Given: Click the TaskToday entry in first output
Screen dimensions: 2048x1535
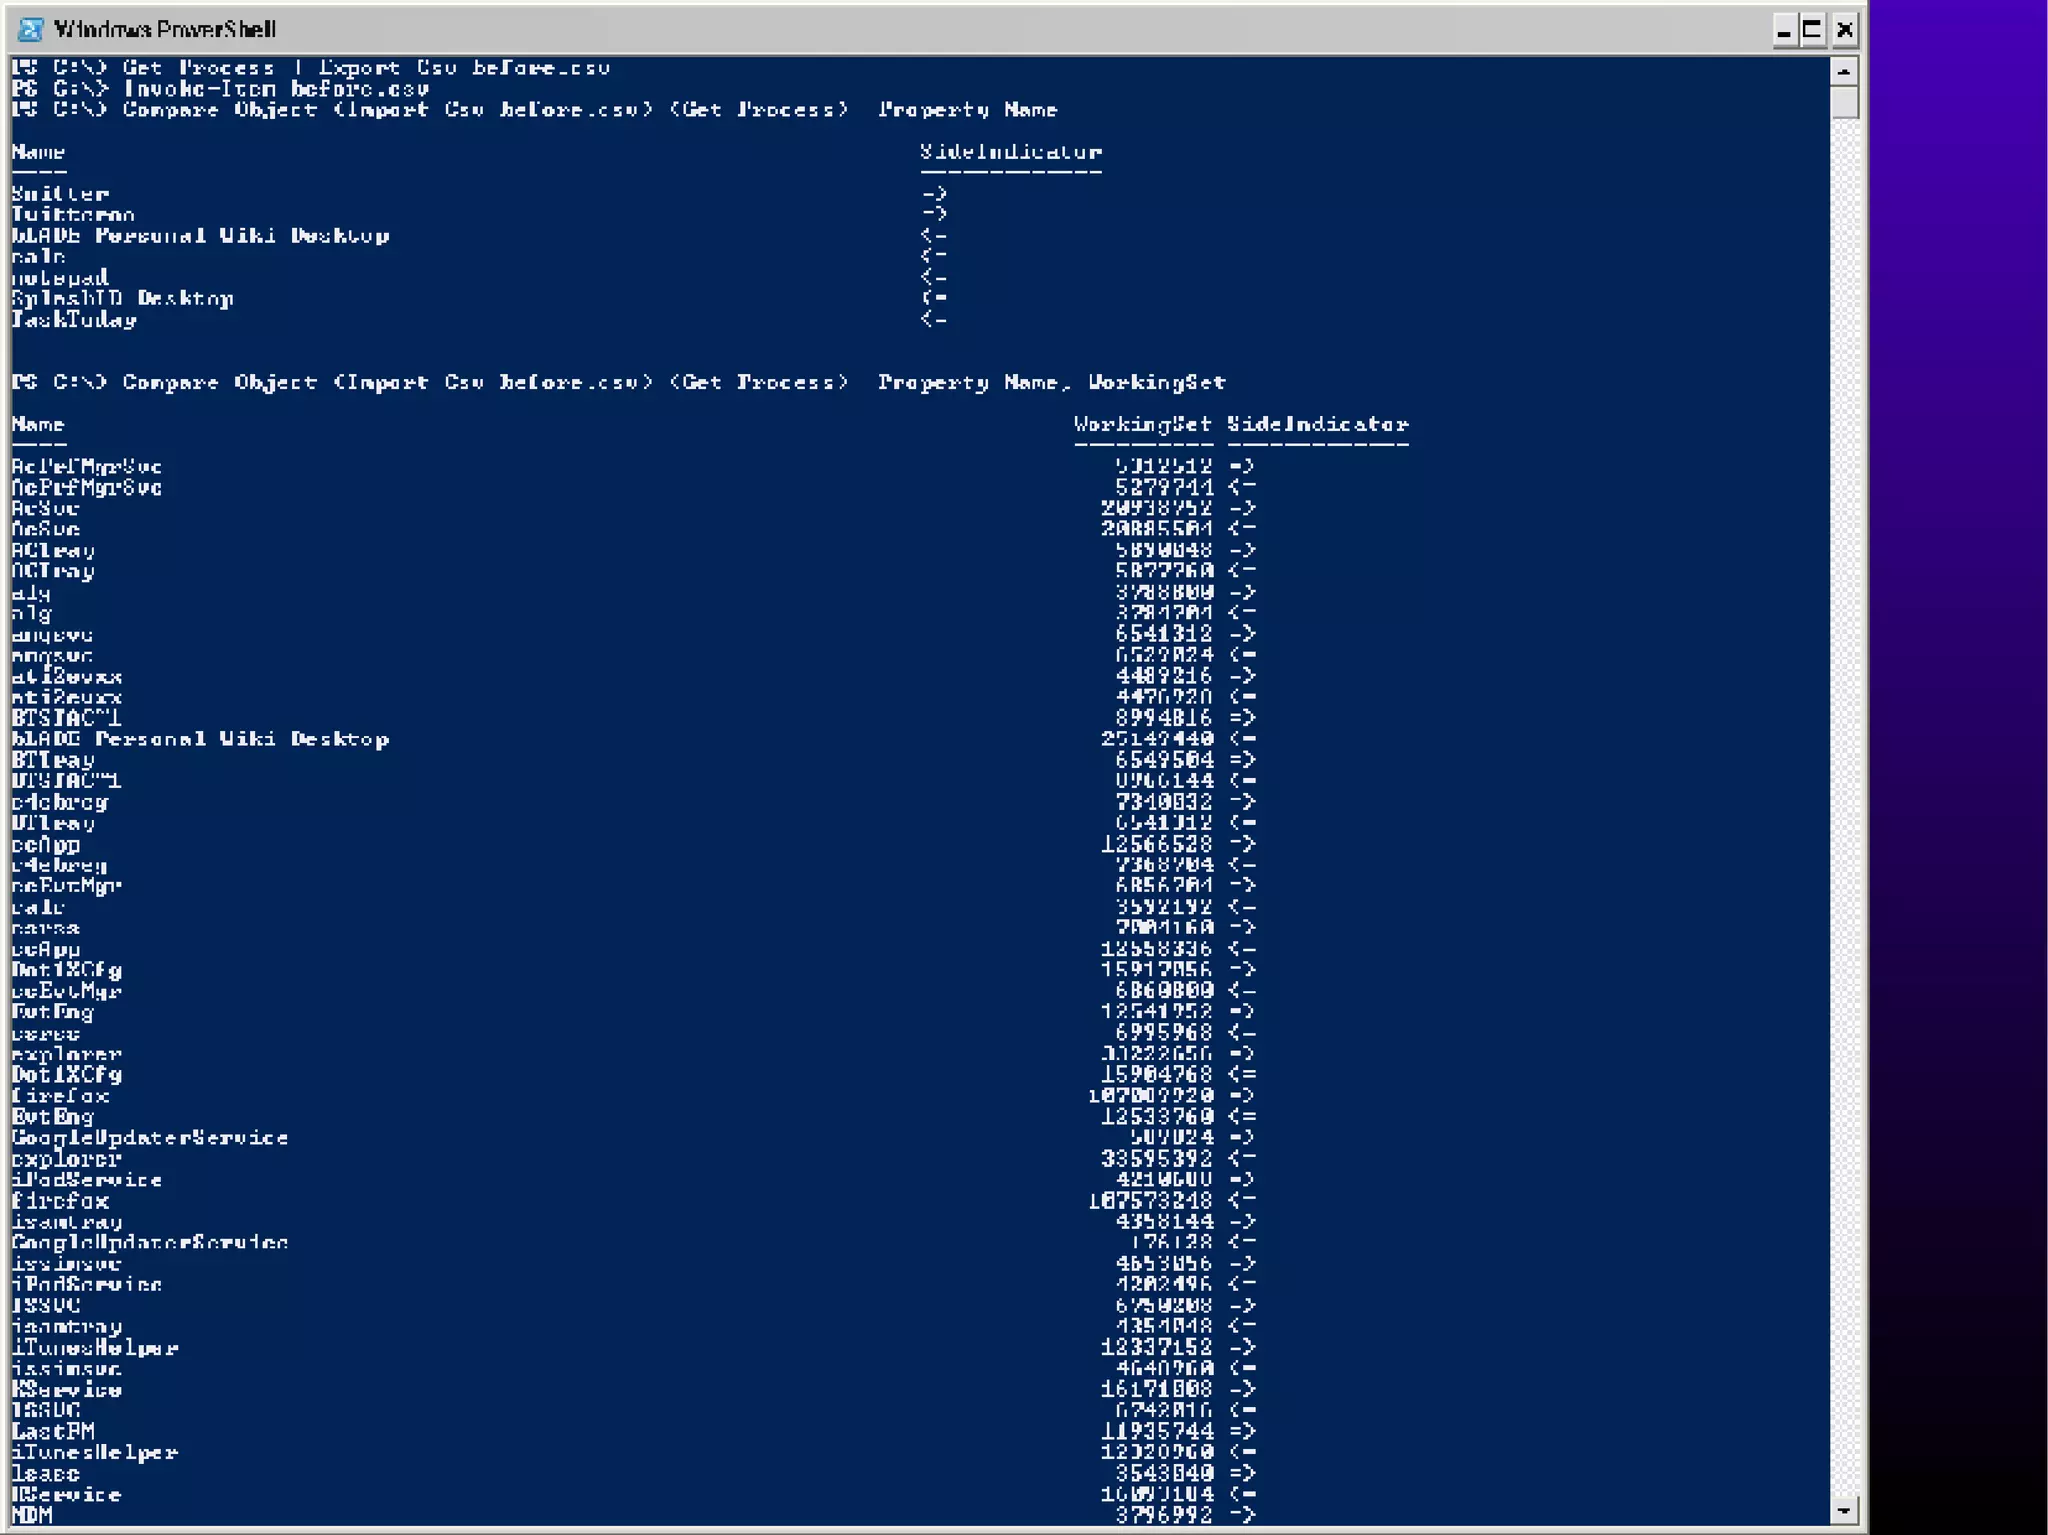Looking at the screenshot, I should pos(74,320).
